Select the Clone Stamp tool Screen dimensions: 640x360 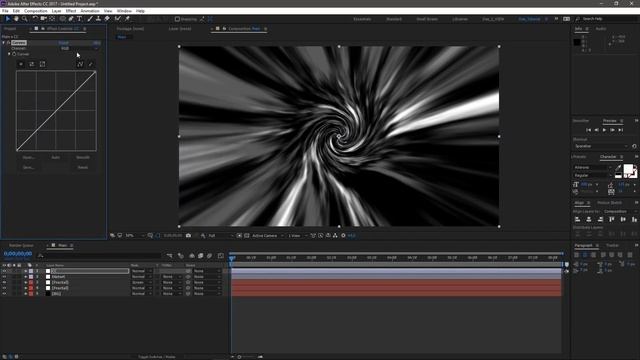coord(98,19)
